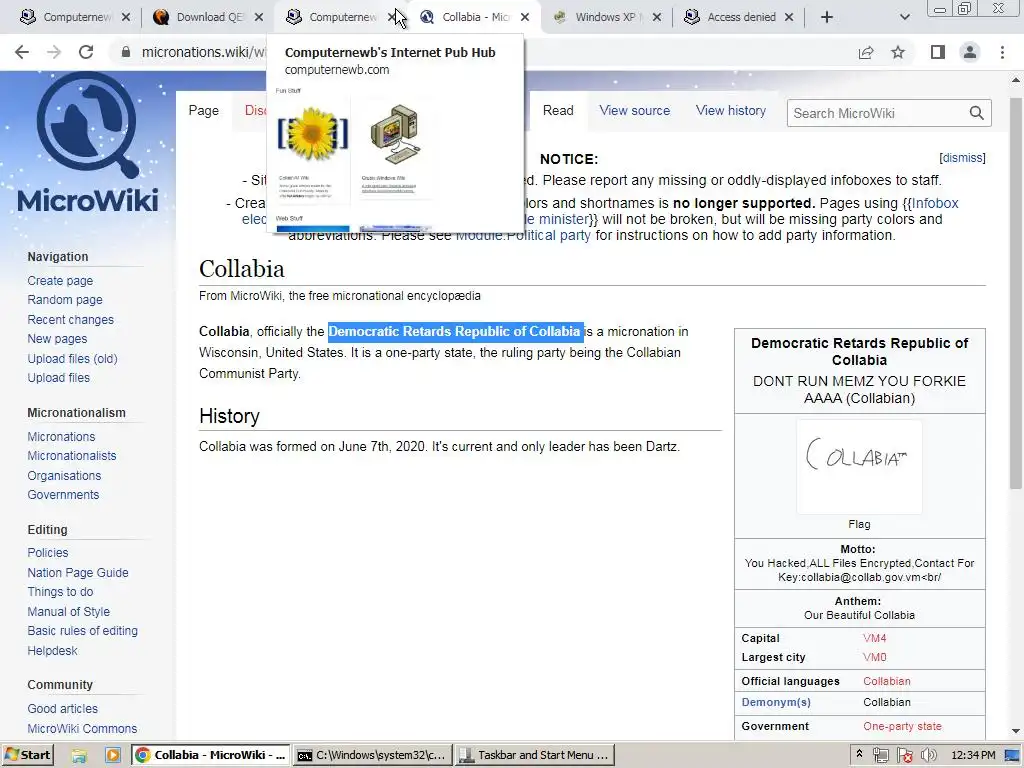Viewport: 1024px width, 768px height.
Task: Open the New pages link
Action: click(57, 339)
